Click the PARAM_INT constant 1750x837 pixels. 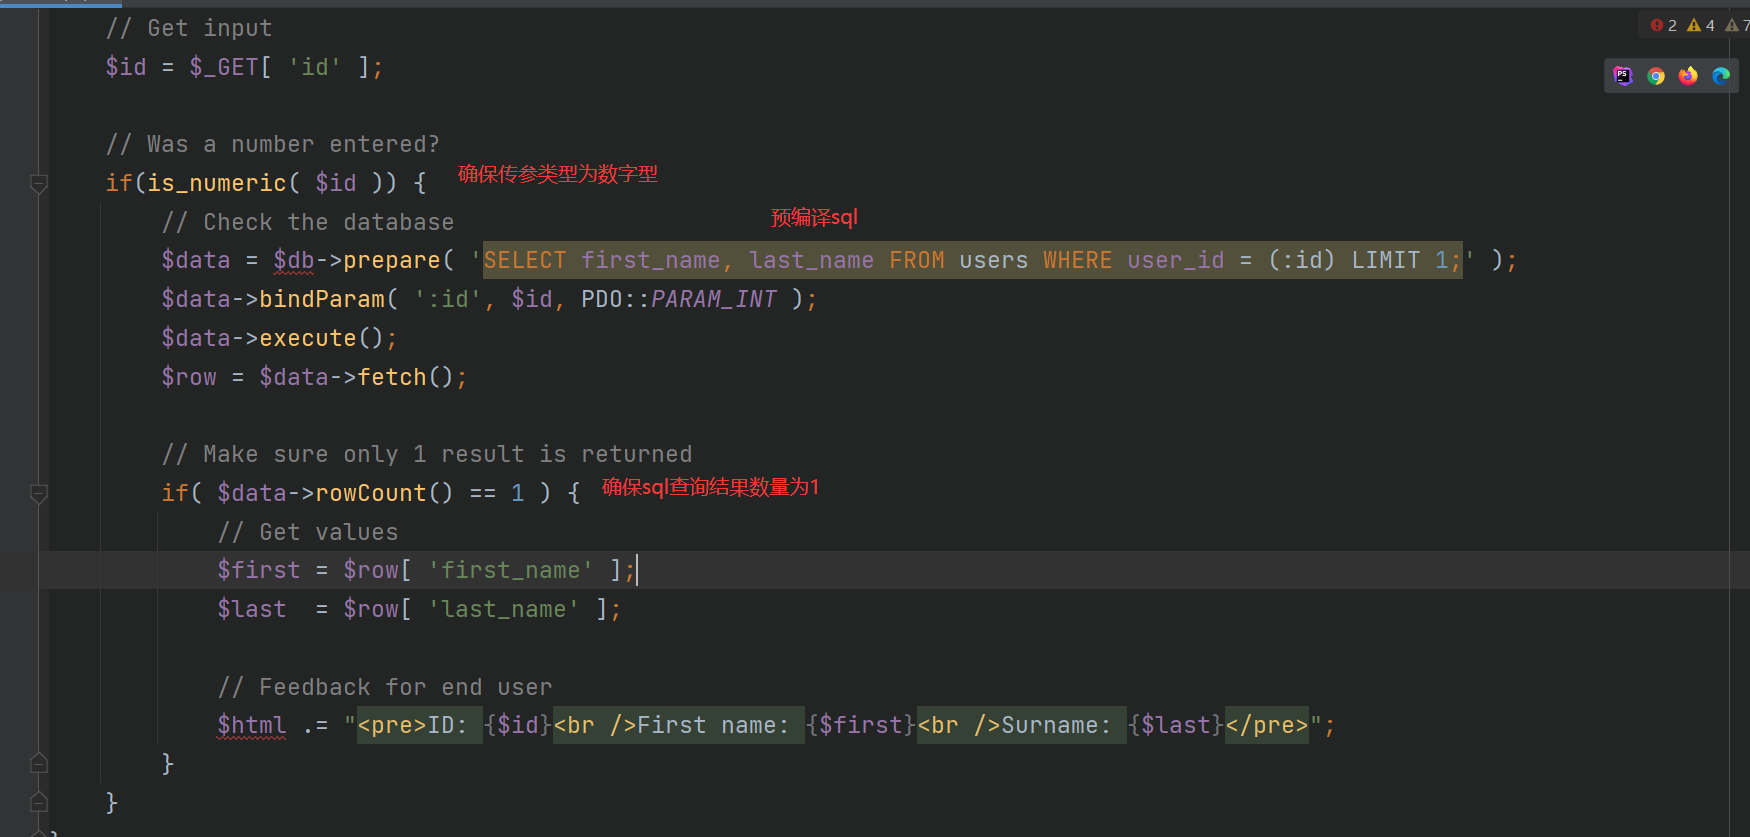pos(714,299)
